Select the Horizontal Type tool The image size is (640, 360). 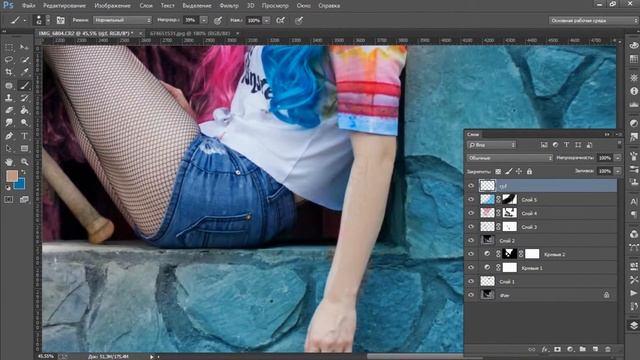[24, 136]
